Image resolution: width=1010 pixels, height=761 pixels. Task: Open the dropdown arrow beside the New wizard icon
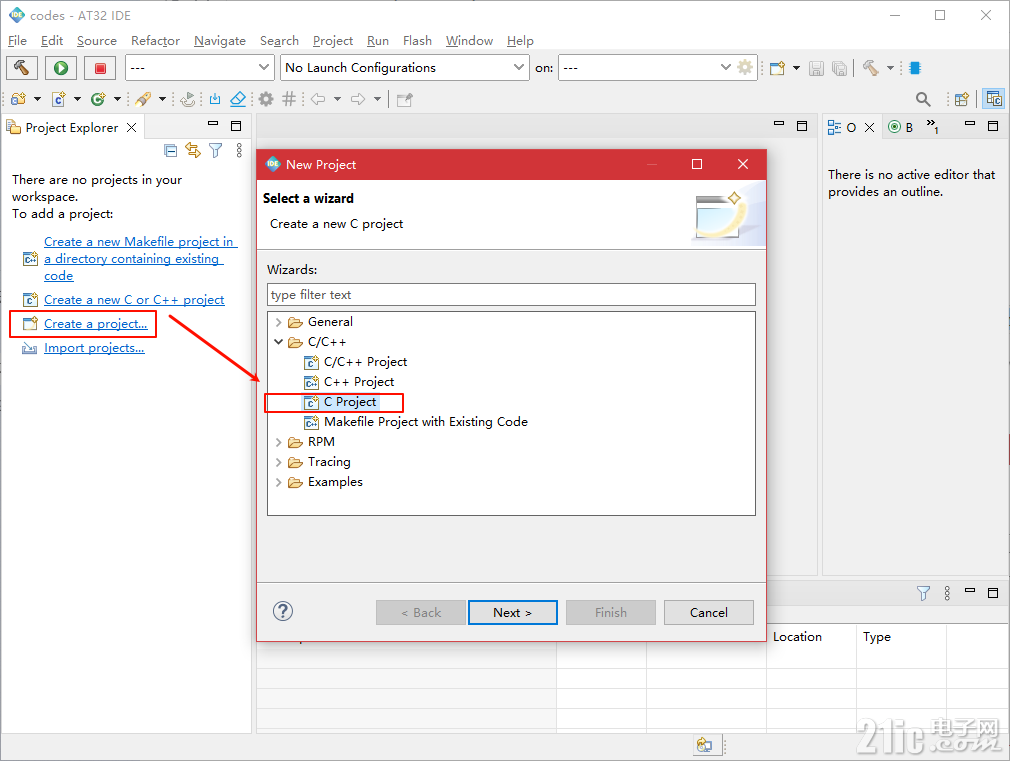[796, 68]
